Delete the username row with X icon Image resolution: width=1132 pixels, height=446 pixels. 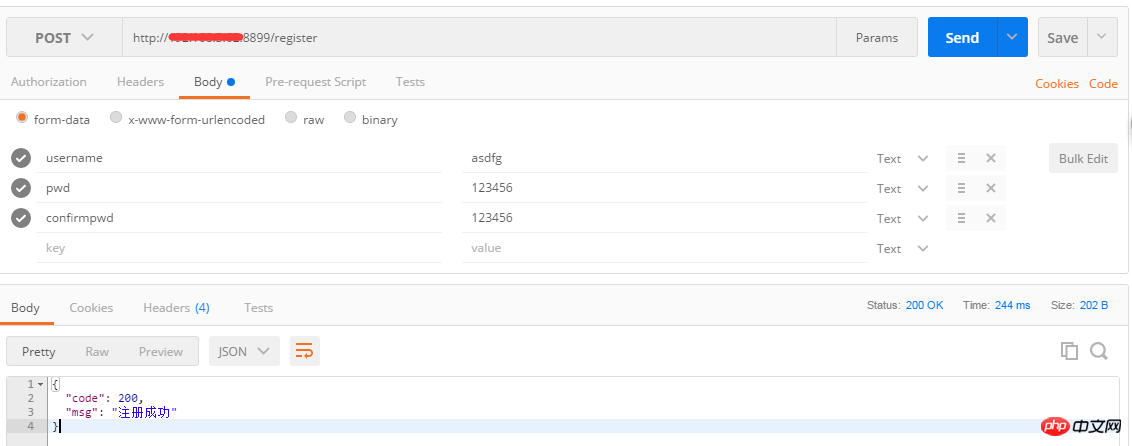coord(990,158)
